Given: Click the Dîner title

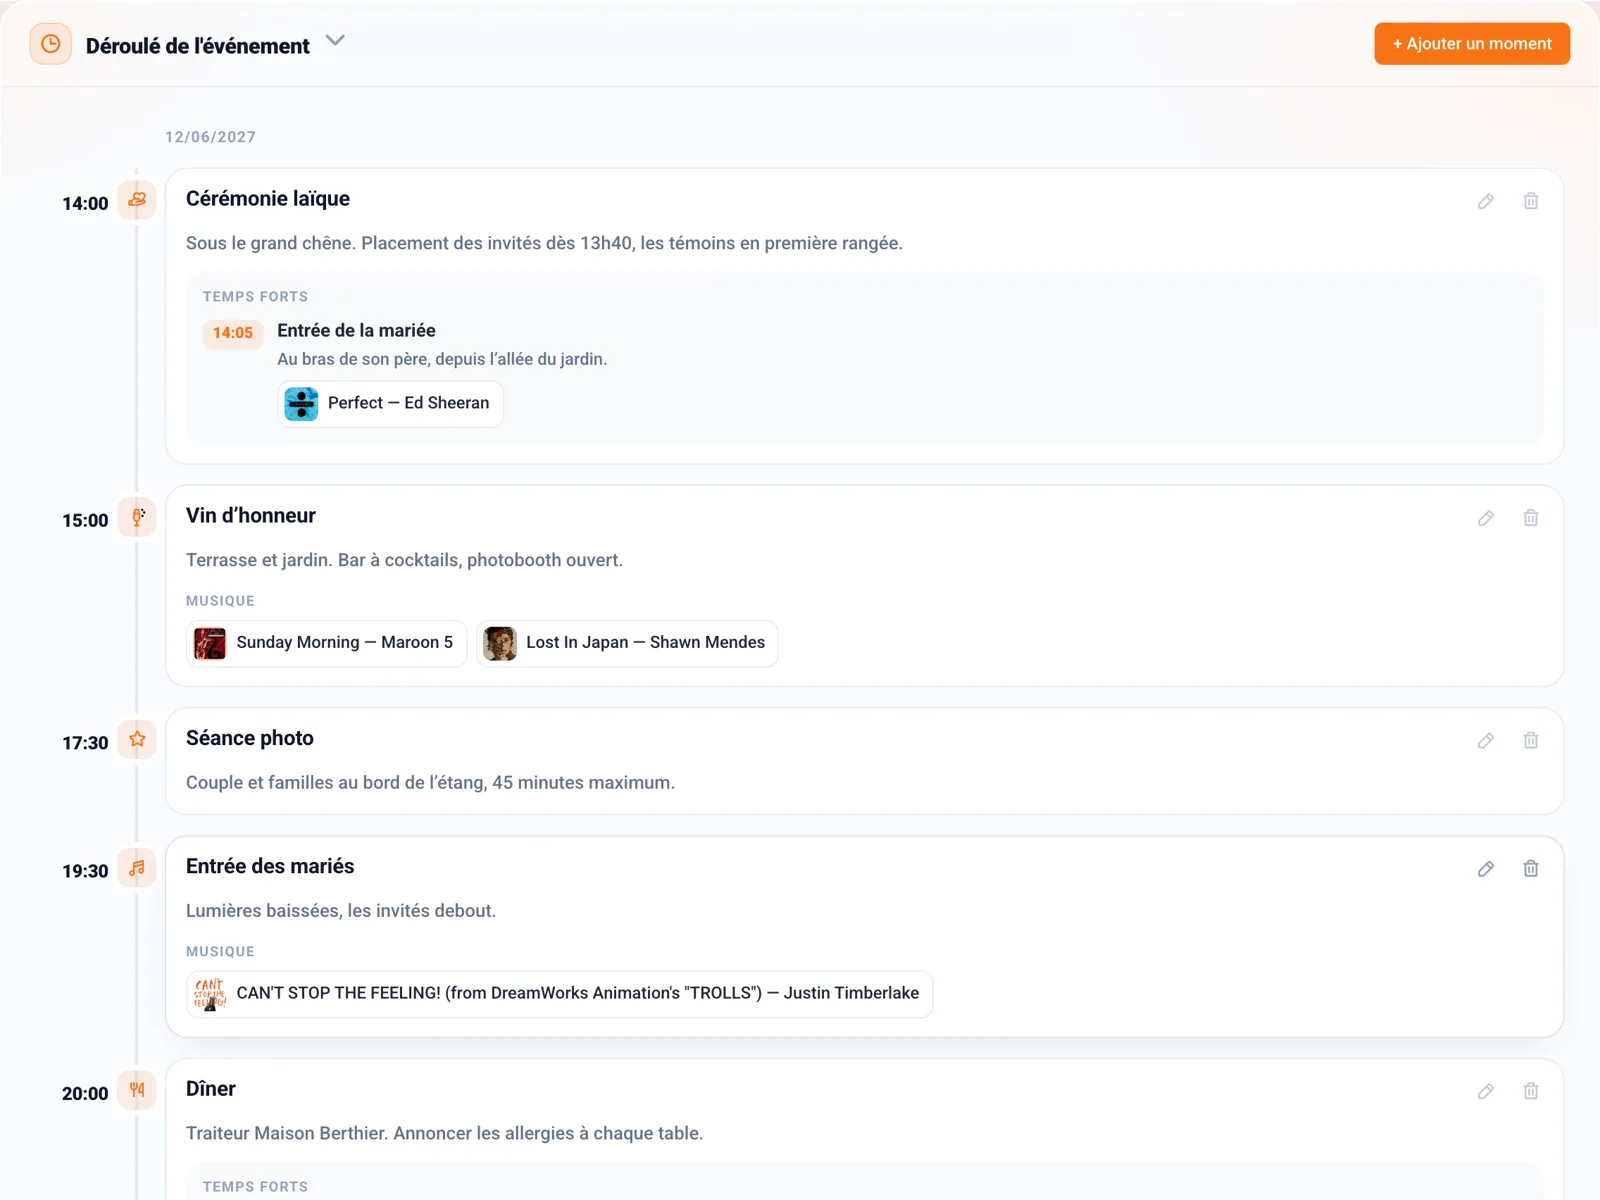Looking at the screenshot, I should pos(211,1089).
